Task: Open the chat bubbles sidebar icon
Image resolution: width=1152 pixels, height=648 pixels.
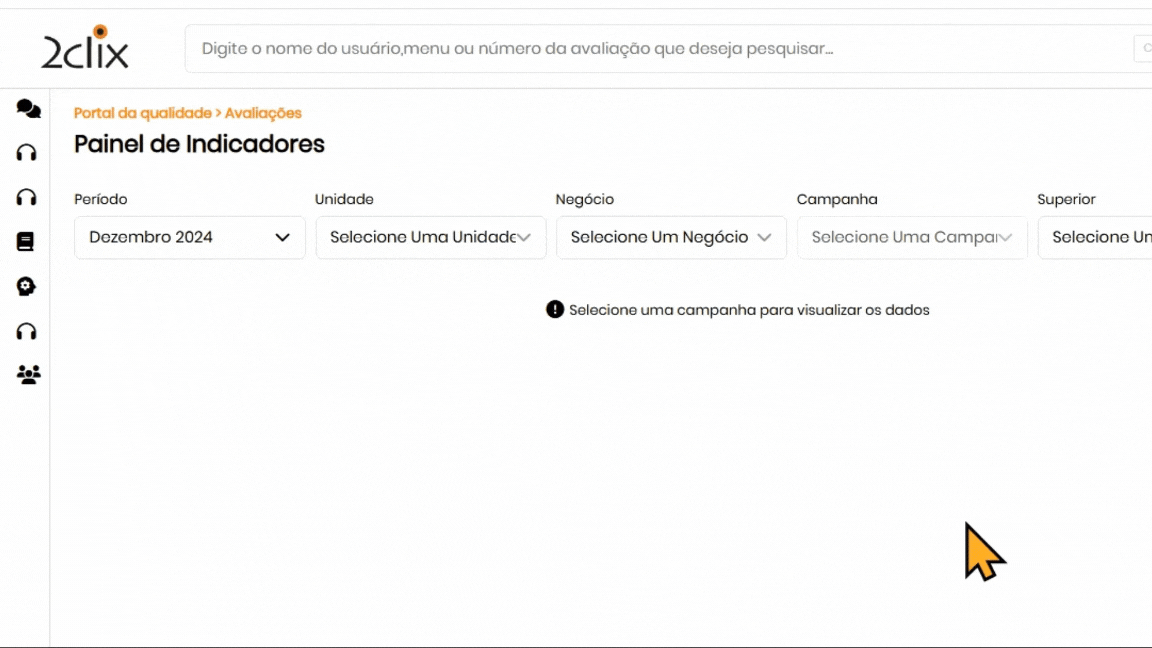Action: click(28, 109)
